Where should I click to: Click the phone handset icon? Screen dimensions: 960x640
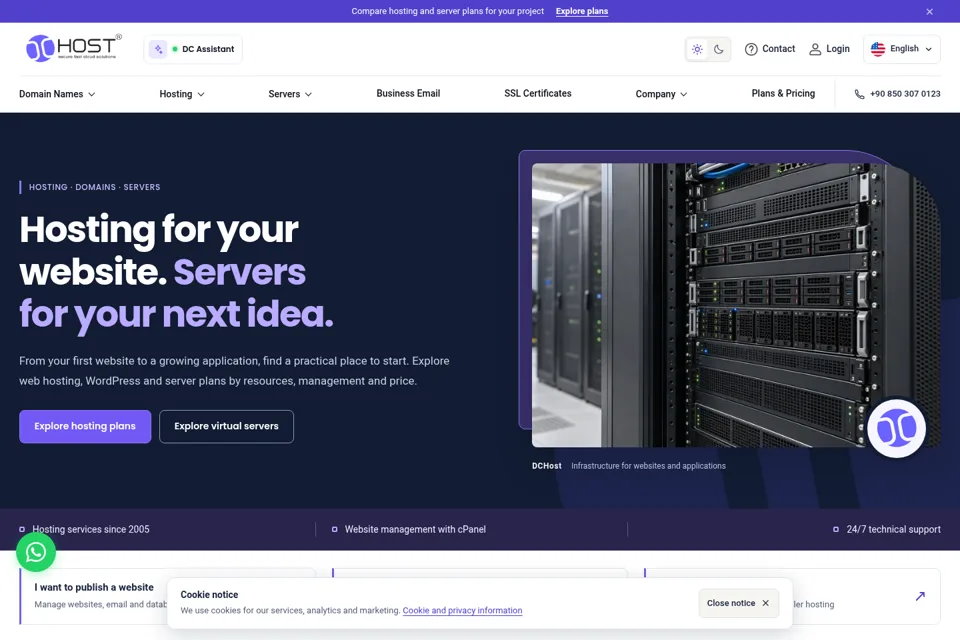click(860, 94)
